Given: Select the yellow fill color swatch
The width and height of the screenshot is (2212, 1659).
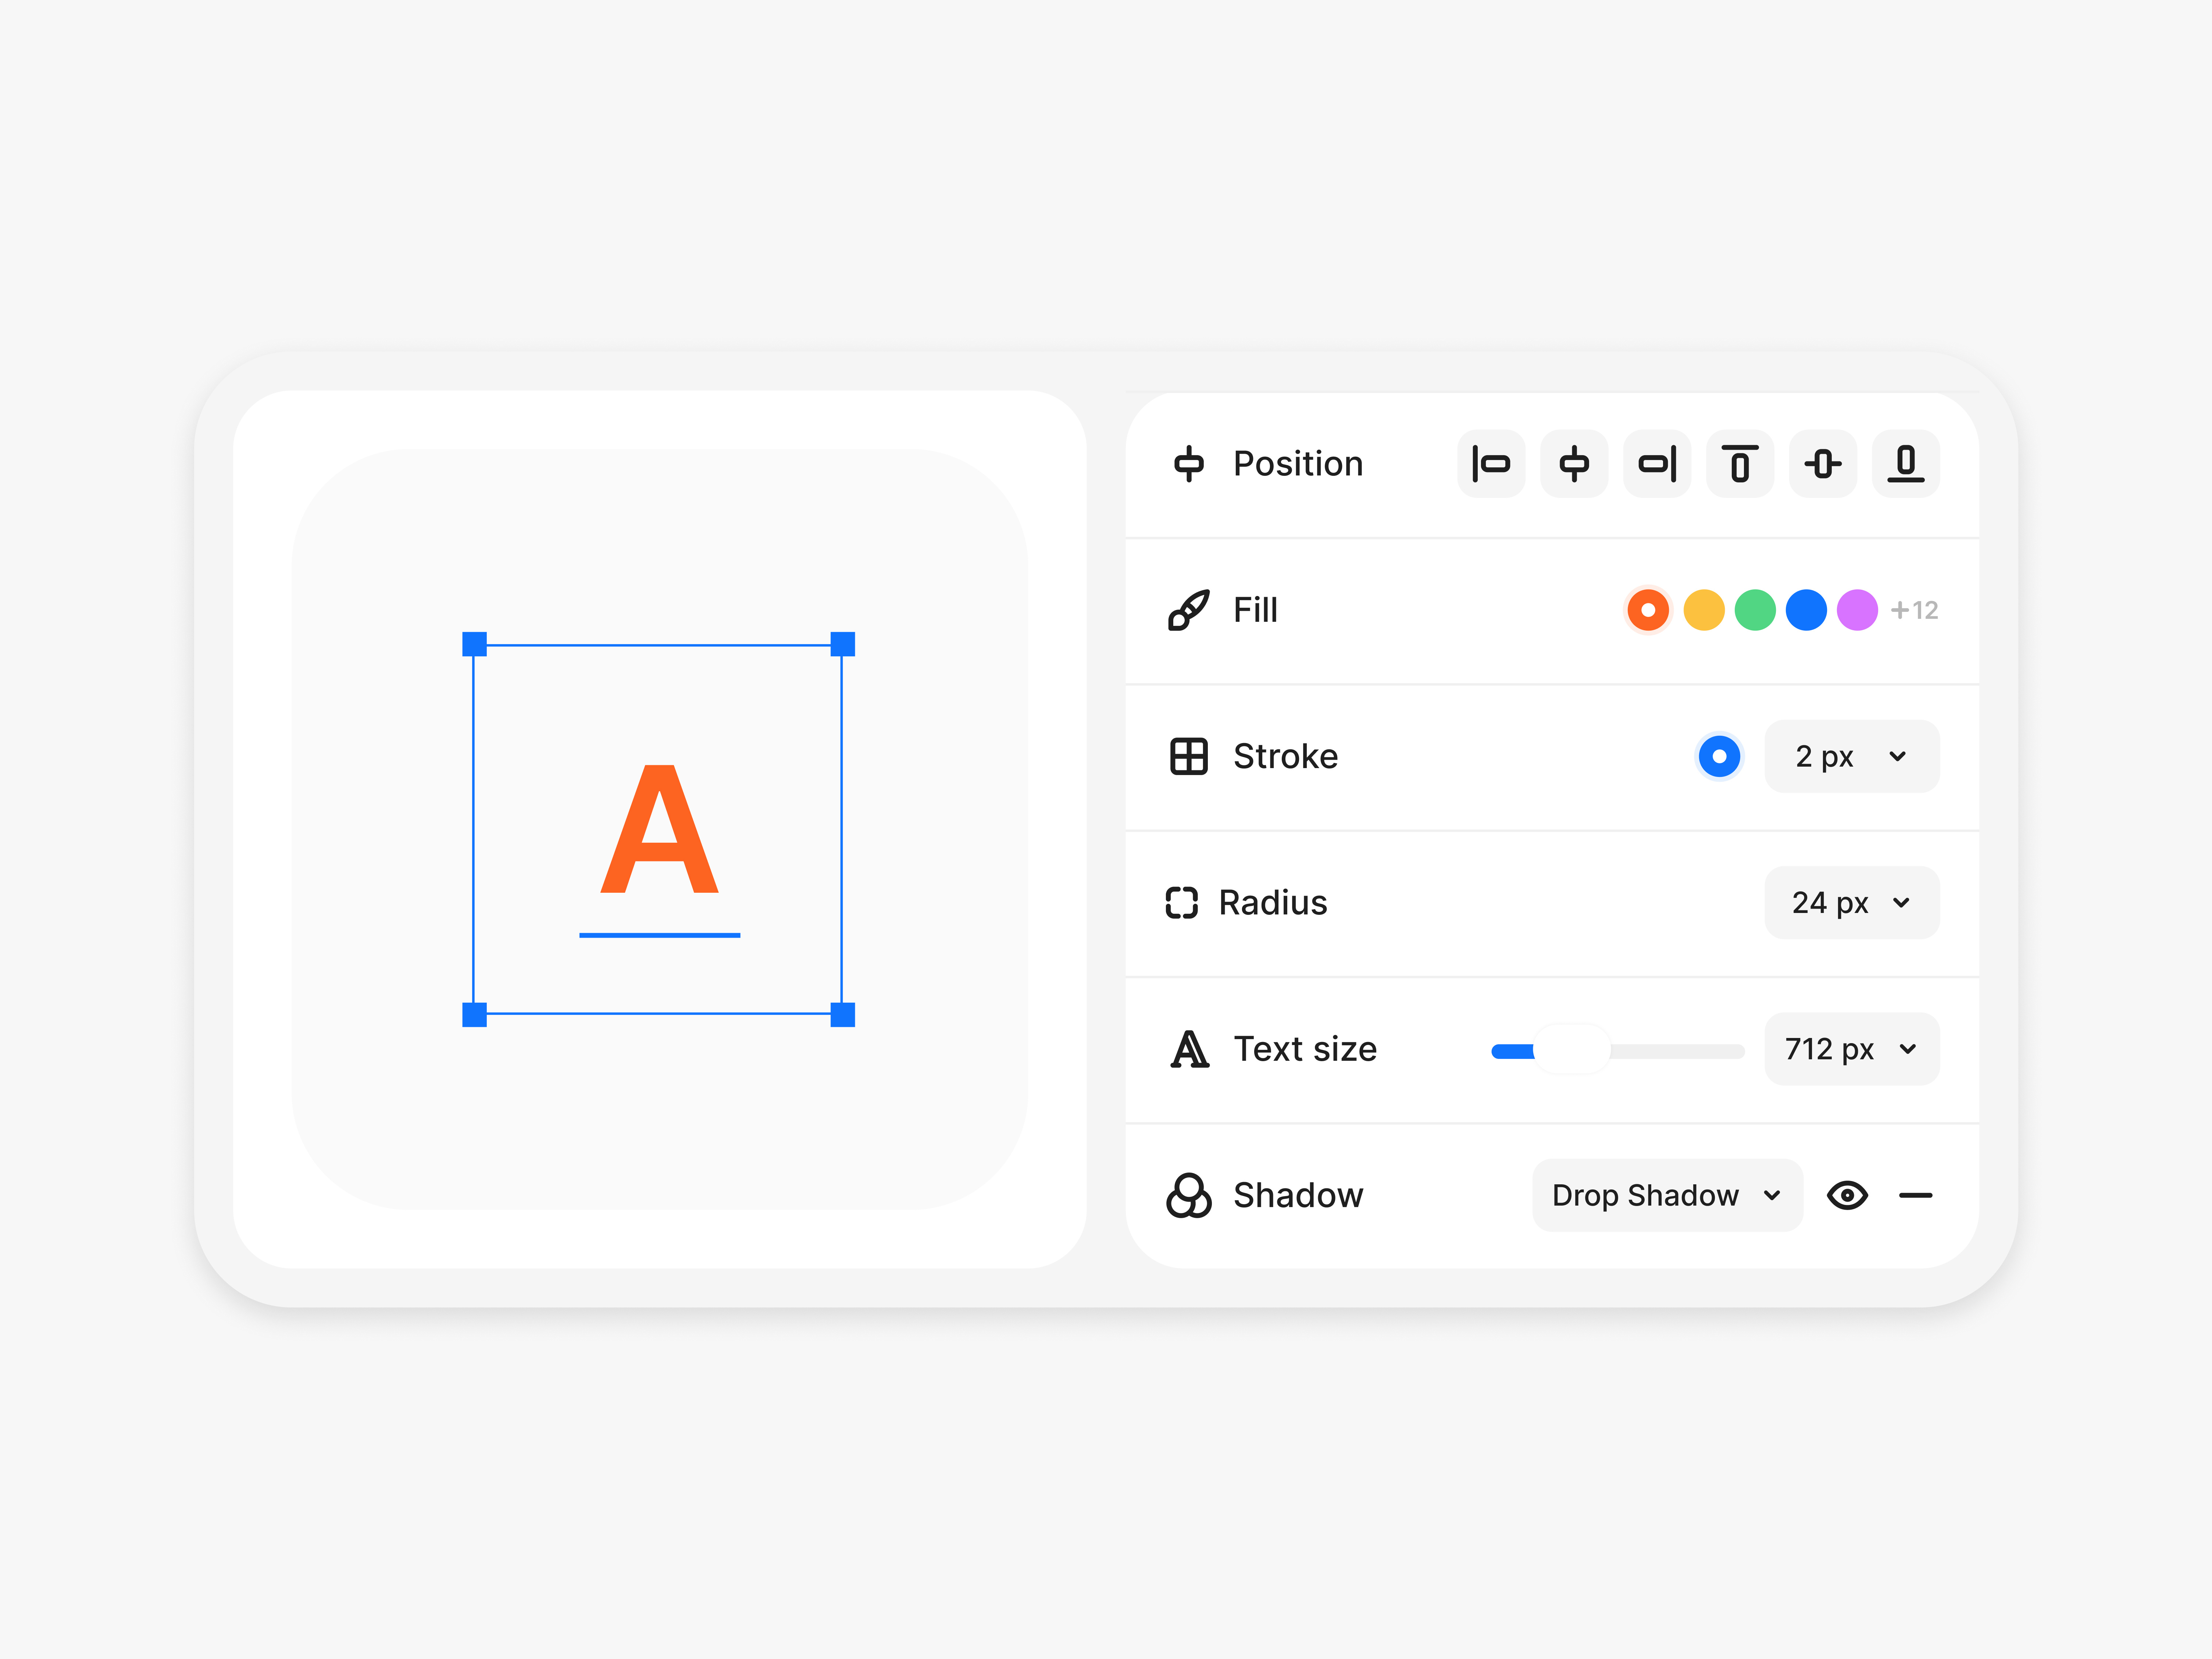Looking at the screenshot, I should tap(1704, 610).
